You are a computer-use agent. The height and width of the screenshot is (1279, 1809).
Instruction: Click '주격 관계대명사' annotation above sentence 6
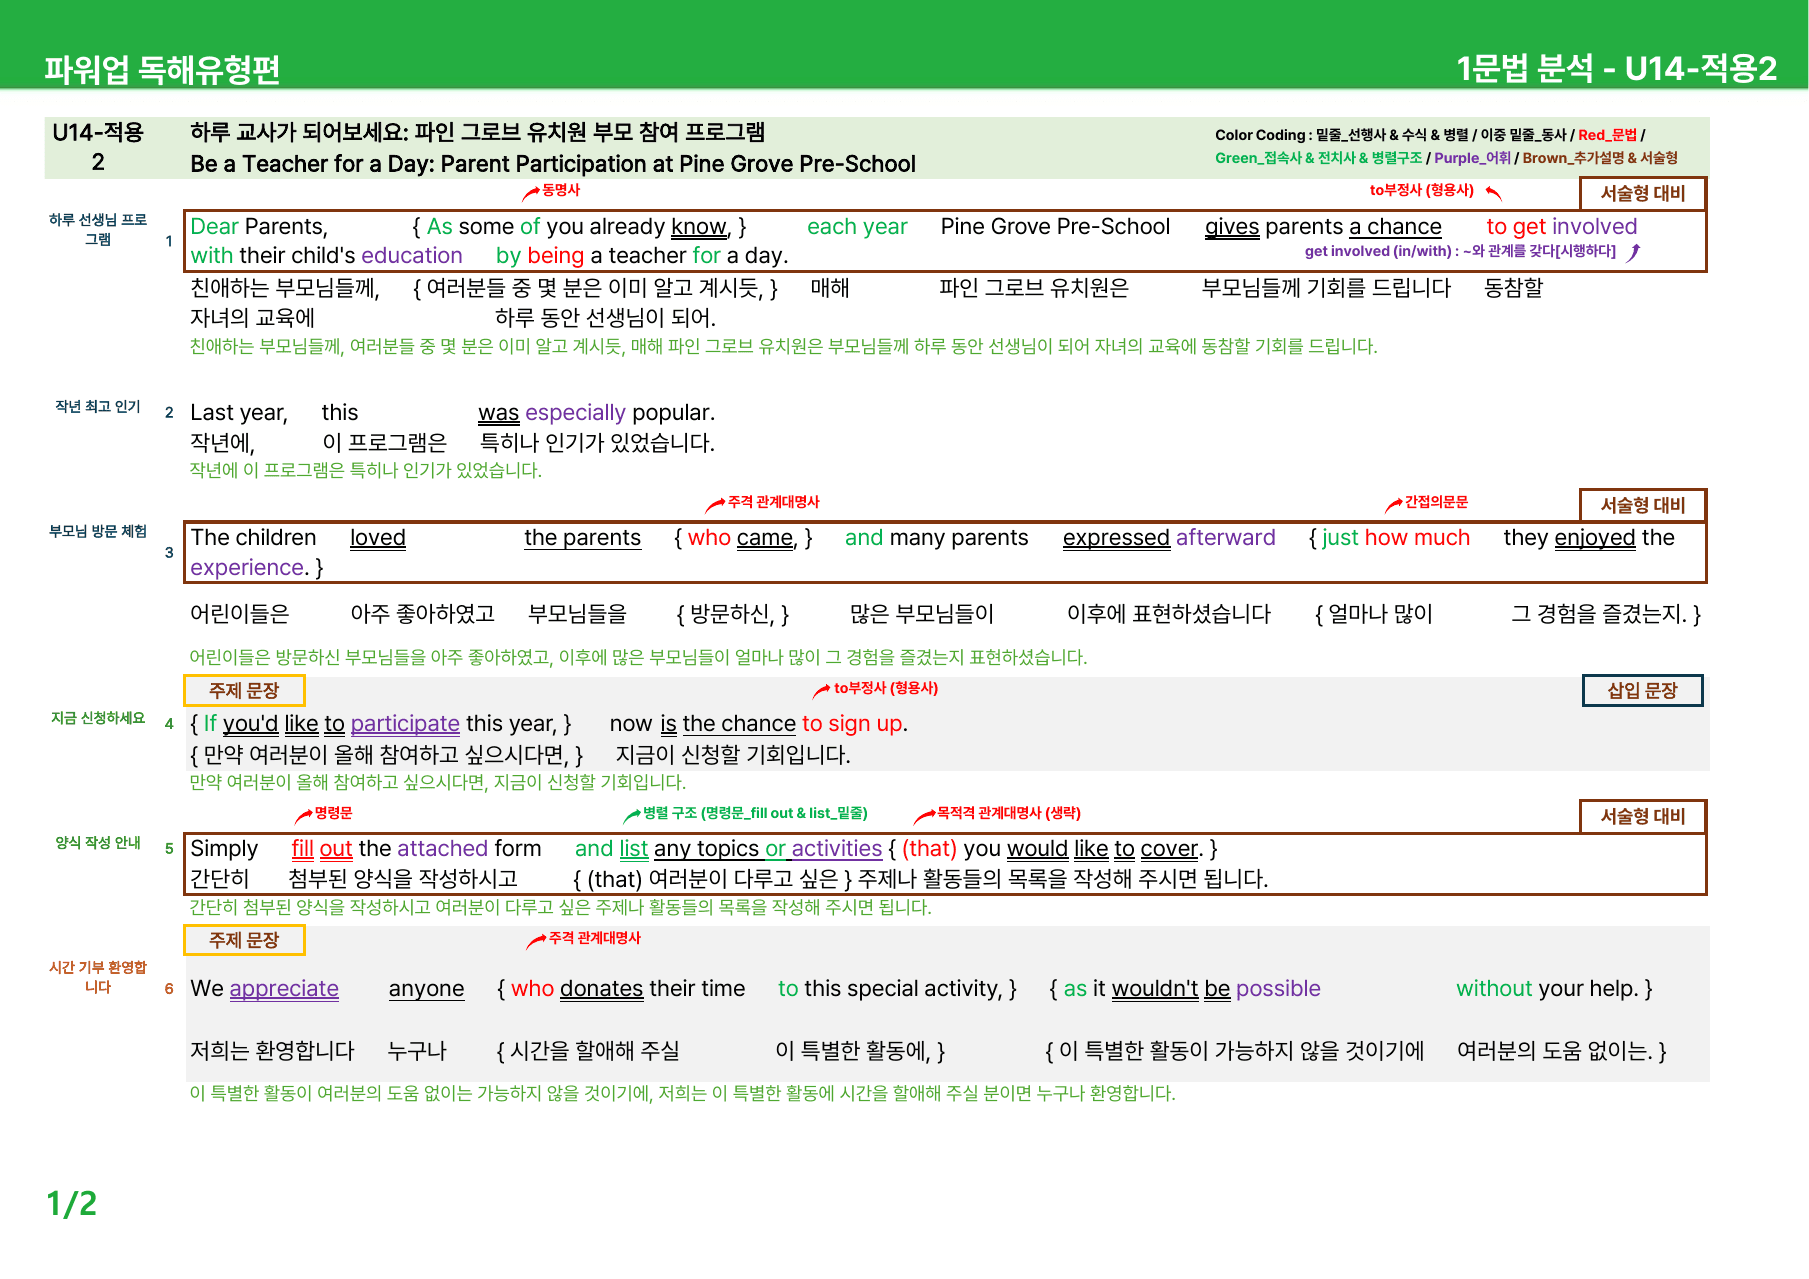pyautogui.click(x=595, y=938)
